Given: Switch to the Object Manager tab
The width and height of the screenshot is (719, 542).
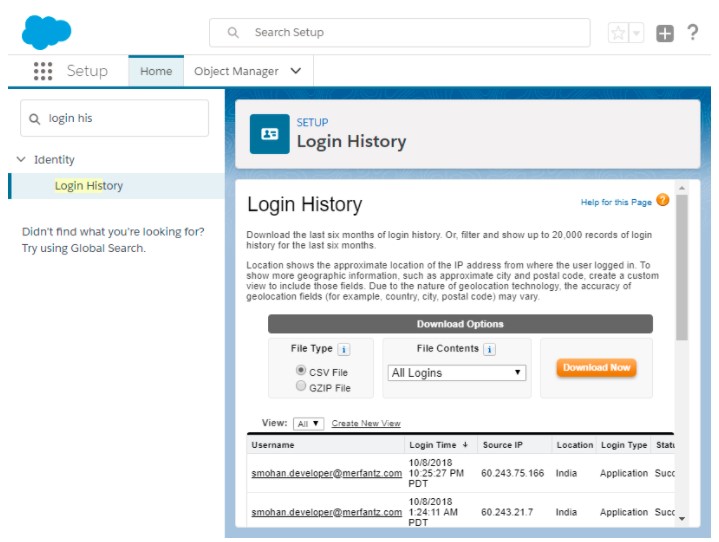Looking at the screenshot, I should (x=236, y=72).
